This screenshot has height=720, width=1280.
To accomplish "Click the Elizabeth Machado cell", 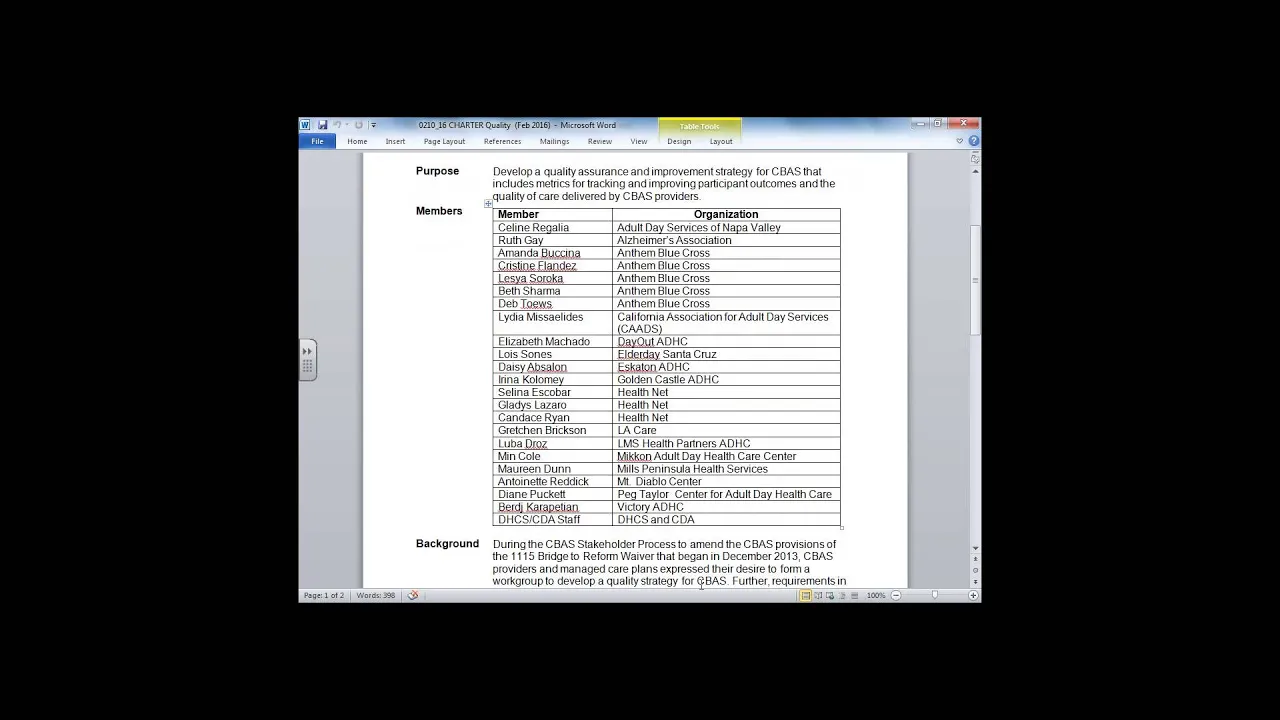I will coord(553,341).
